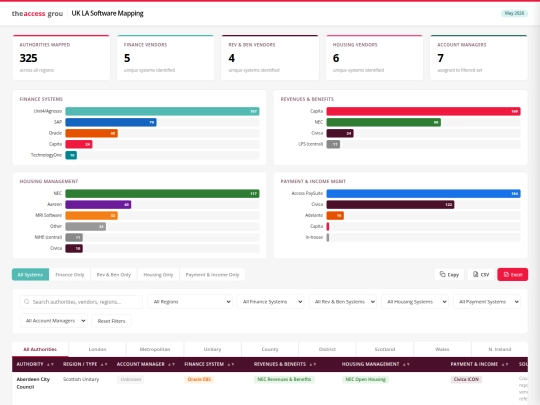
Task: Sort by Account Manager column arrows
Action: (x=172, y=364)
